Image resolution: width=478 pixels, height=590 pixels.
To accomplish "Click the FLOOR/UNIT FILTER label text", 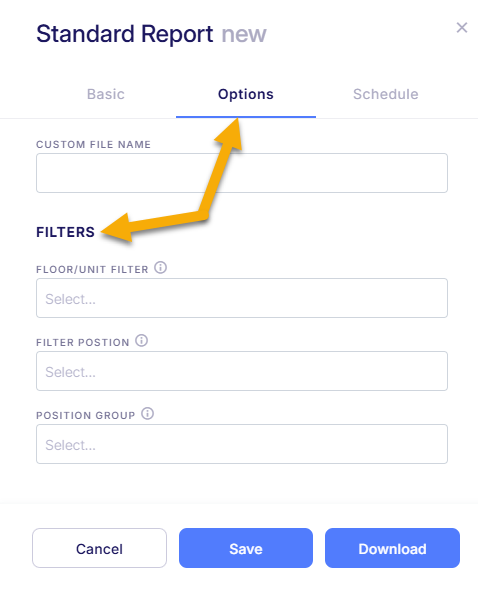I will [x=92, y=269].
